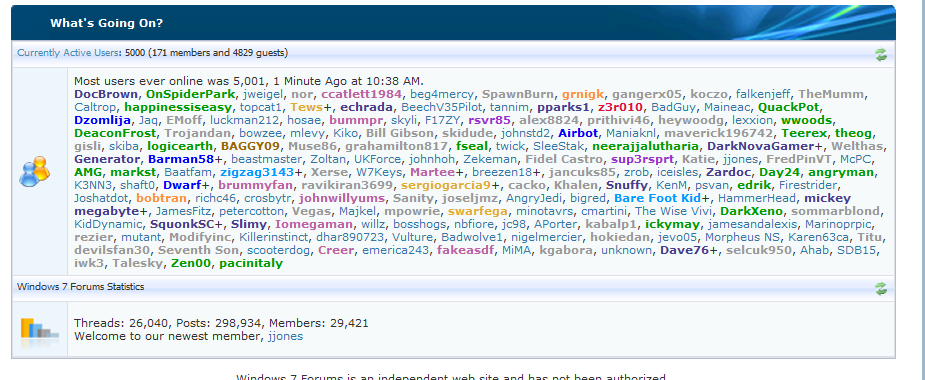The height and width of the screenshot is (380, 925).
Task: Open Airbot's profile
Action: 578,133
